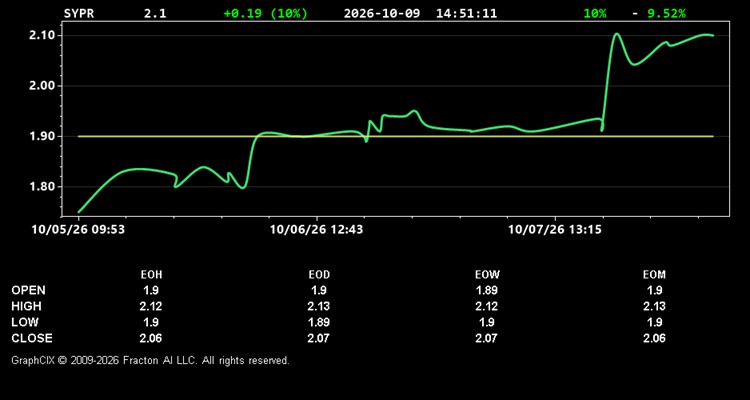Click the EOM open value 1.9

(654, 290)
